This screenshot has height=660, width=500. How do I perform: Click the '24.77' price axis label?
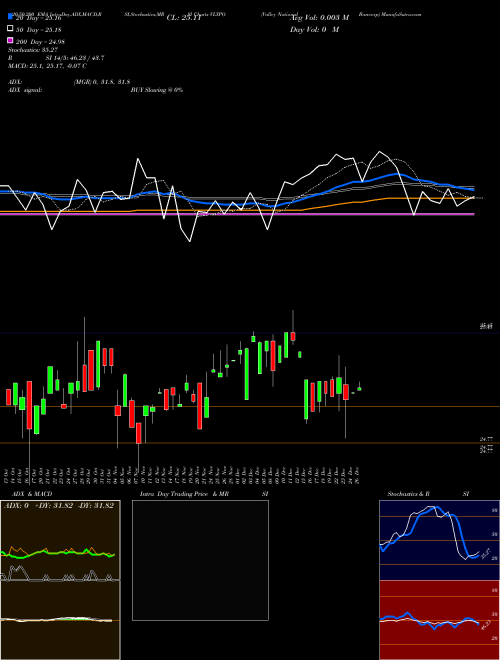coord(486,439)
